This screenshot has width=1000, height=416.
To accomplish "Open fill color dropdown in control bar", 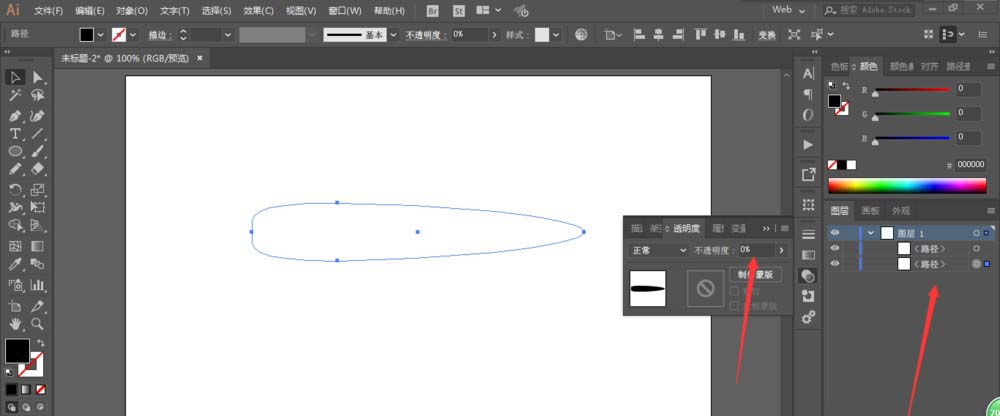I will (101, 35).
